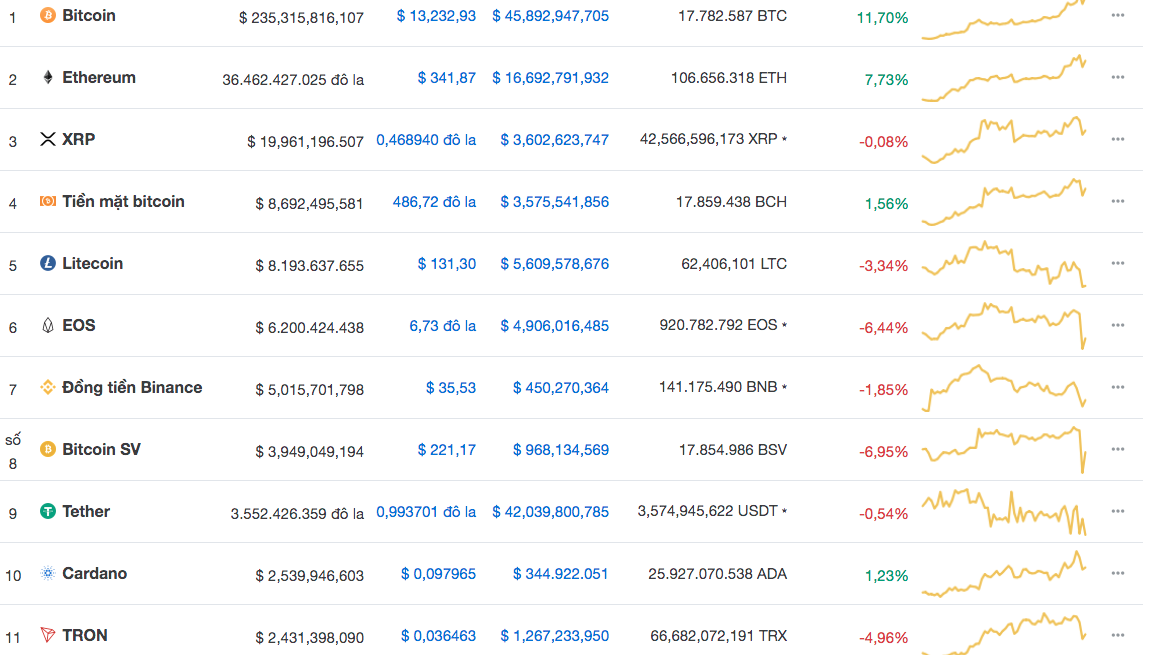Click the Tiền mặt bitcoin logo icon
The image size is (1151, 655).
coord(48,201)
